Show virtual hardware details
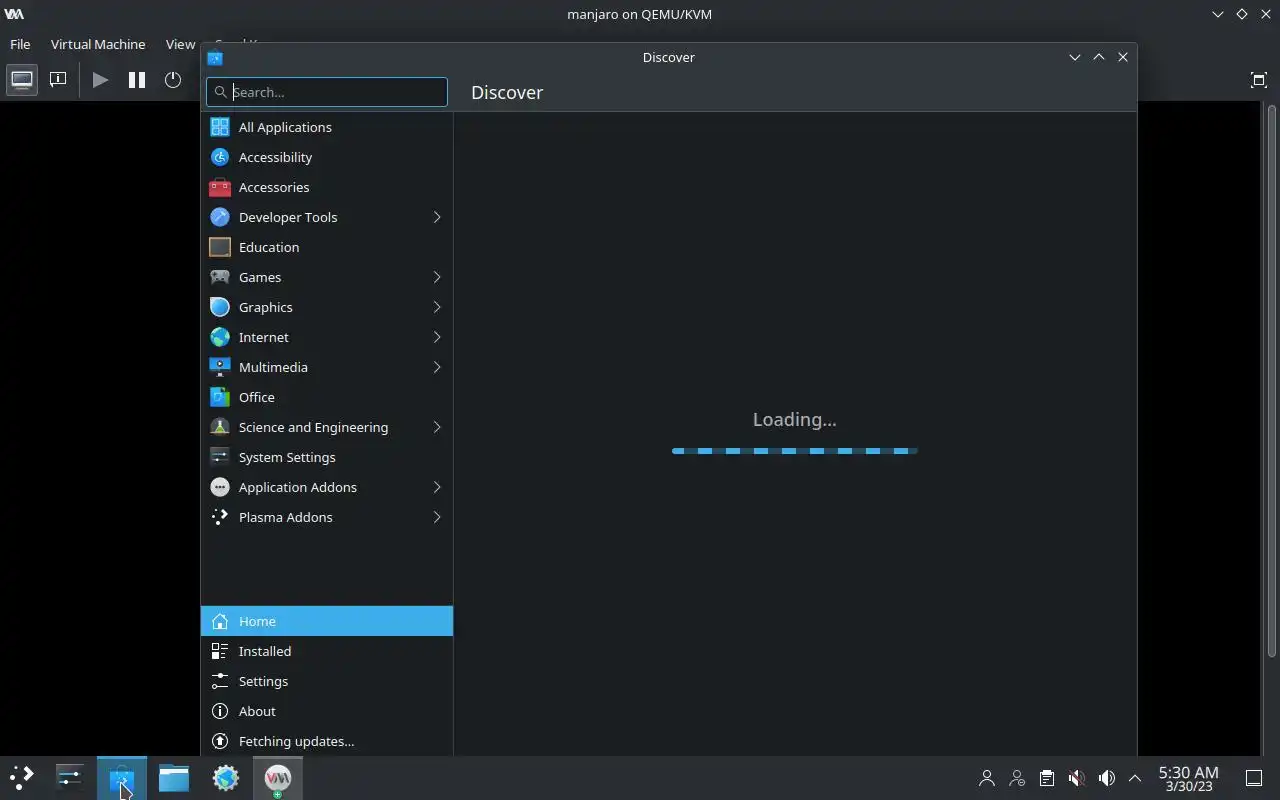 [58, 79]
